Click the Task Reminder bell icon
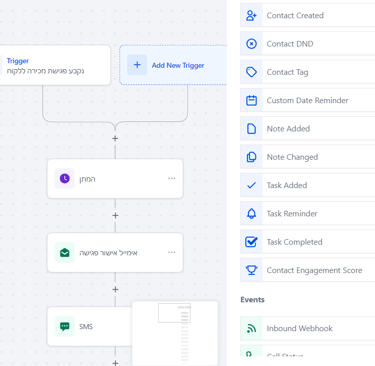This screenshot has height=366, width=375. point(251,214)
